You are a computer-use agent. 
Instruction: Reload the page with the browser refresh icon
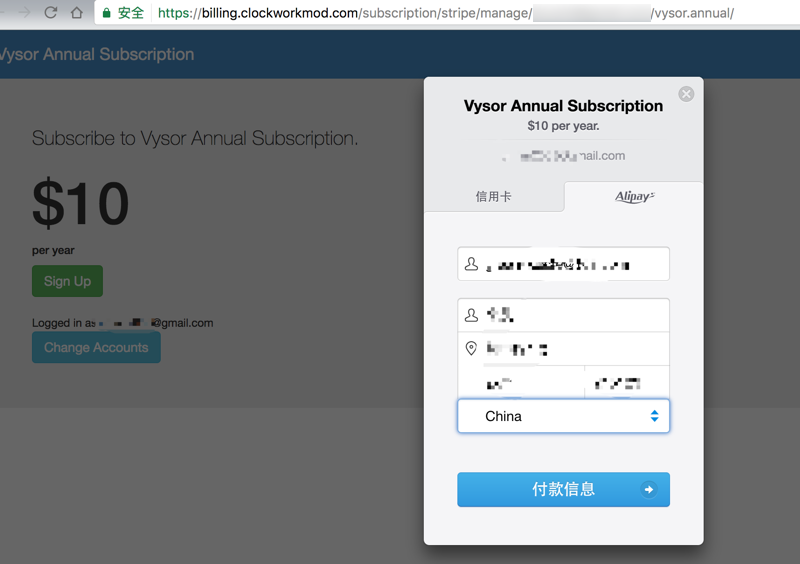(x=51, y=12)
